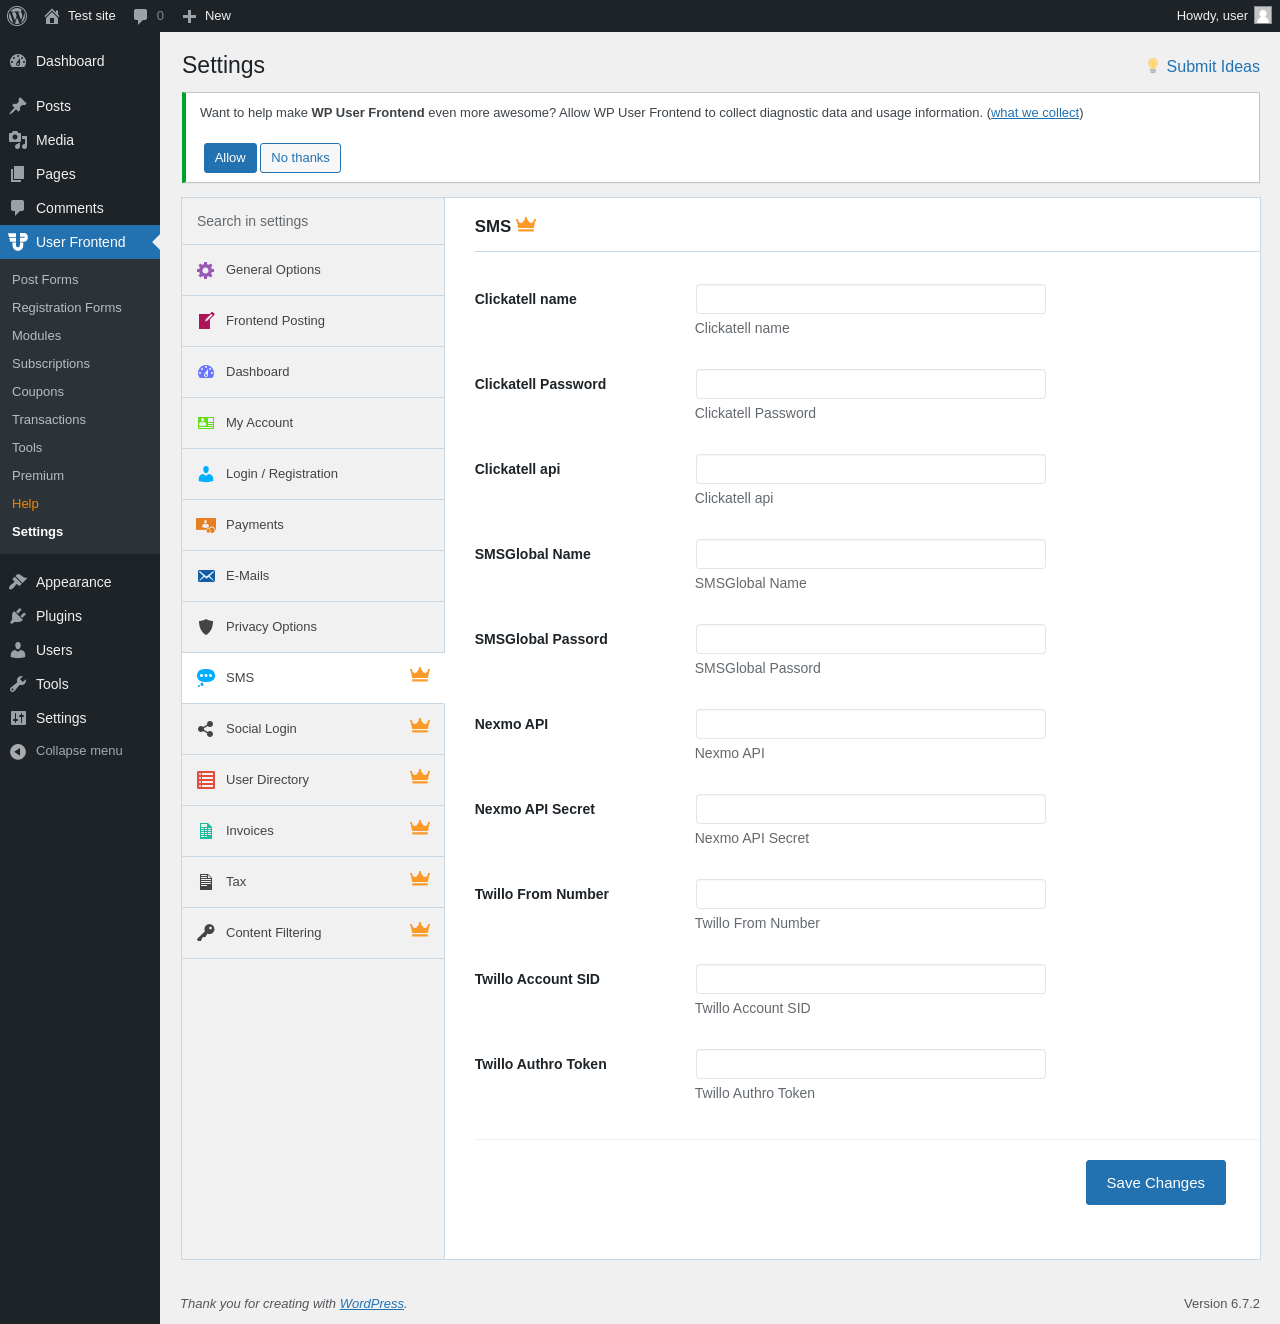This screenshot has width=1280, height=1324.
Task: Click the Media icon in sidebar
Action: tap(18, 140)
